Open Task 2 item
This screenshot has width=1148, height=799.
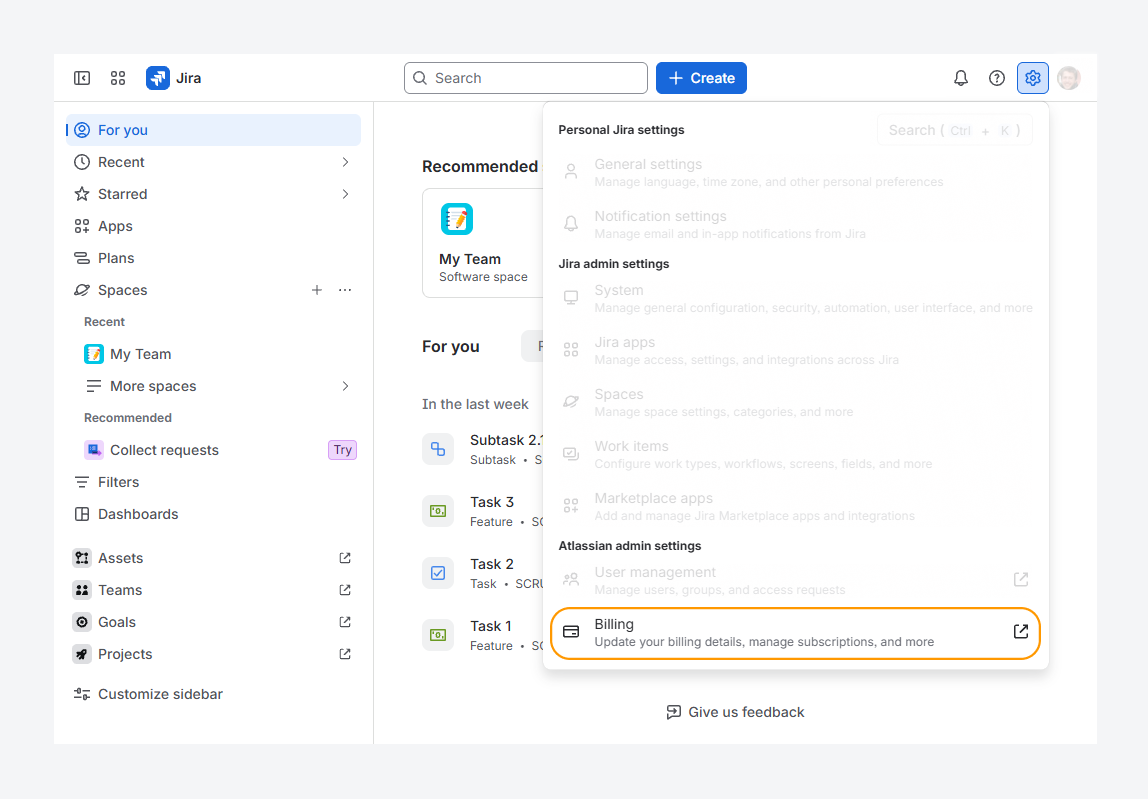point(483,573)
